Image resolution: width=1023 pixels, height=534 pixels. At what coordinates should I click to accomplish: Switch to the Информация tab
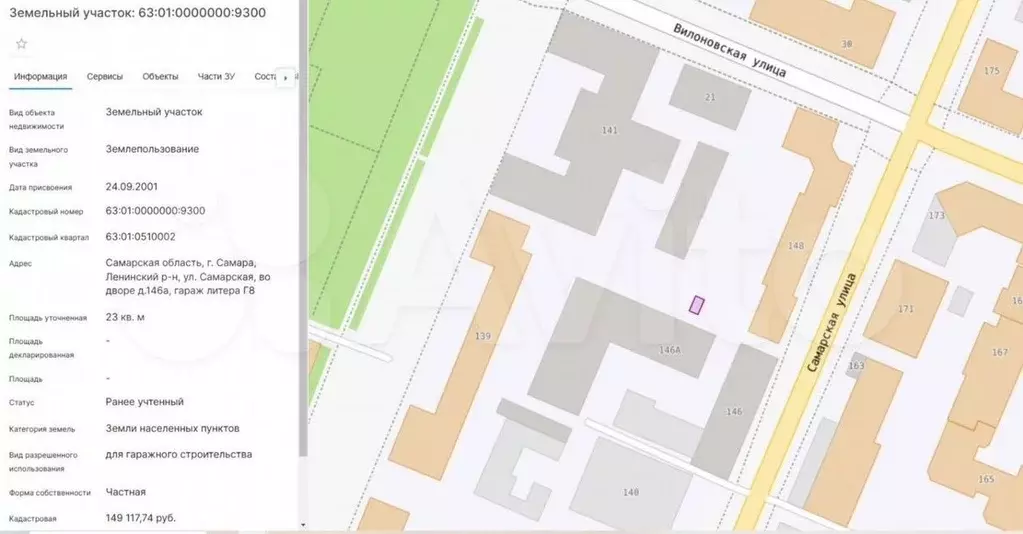coord(41,77)
